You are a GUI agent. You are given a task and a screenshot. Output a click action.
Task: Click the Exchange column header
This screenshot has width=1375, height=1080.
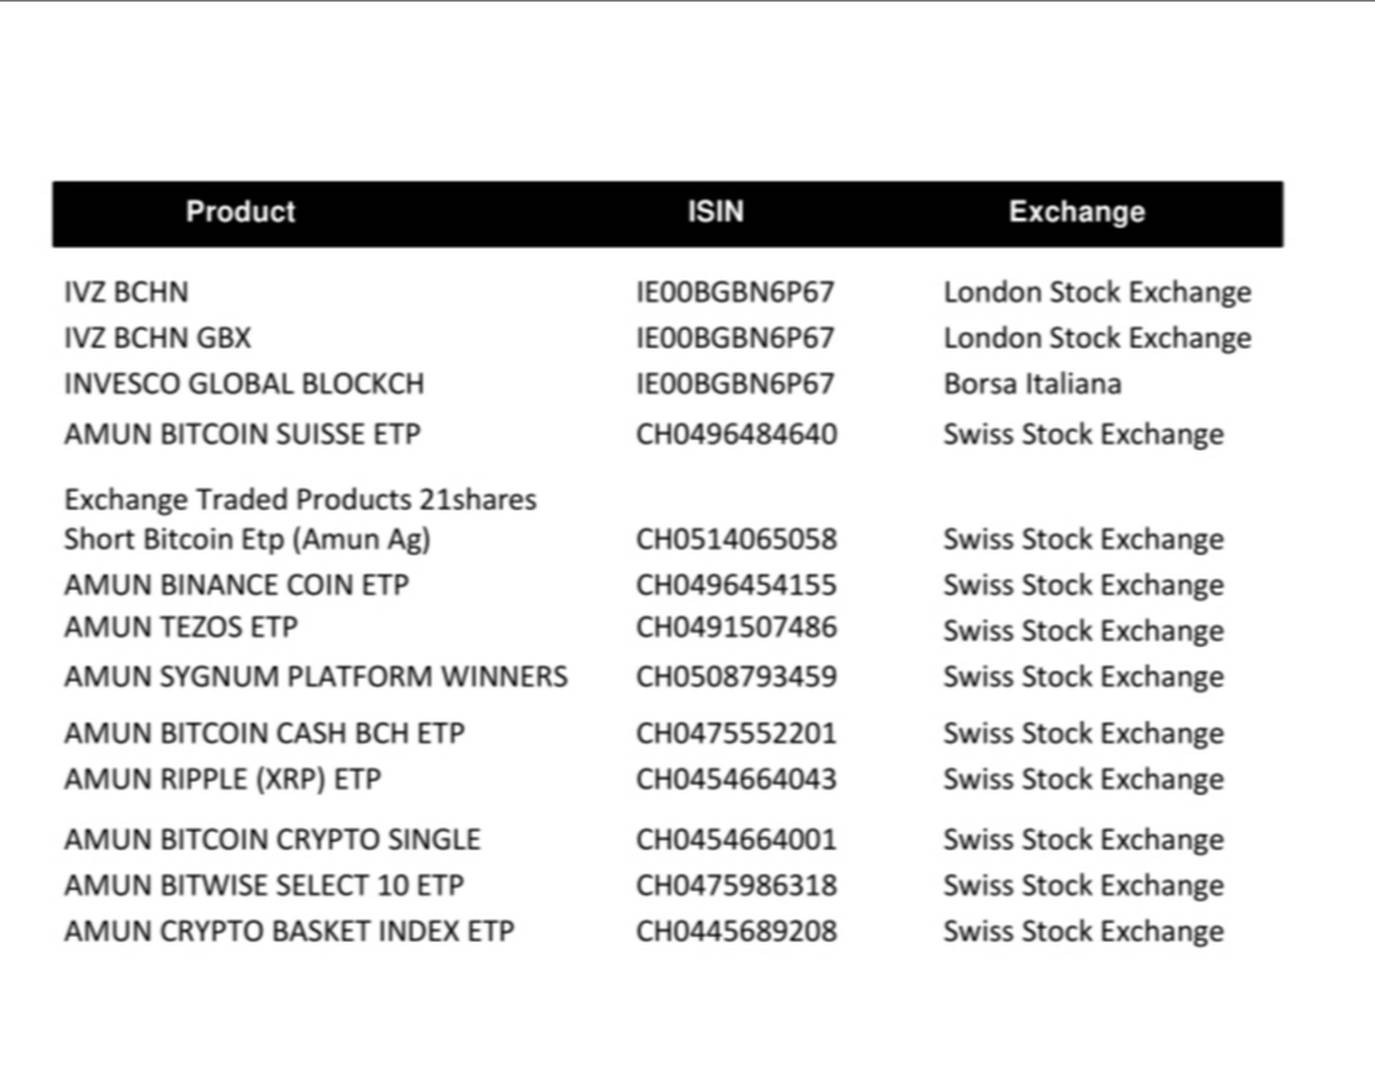1076,212
